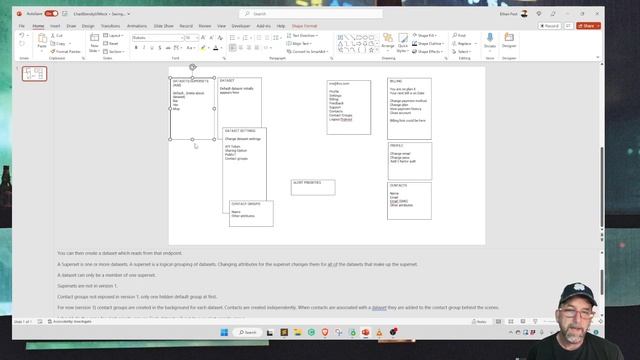Toggle Align Right paragraph button
This screenshot has height=360, width=640.
pyautogui.click(x=249, y=48)
